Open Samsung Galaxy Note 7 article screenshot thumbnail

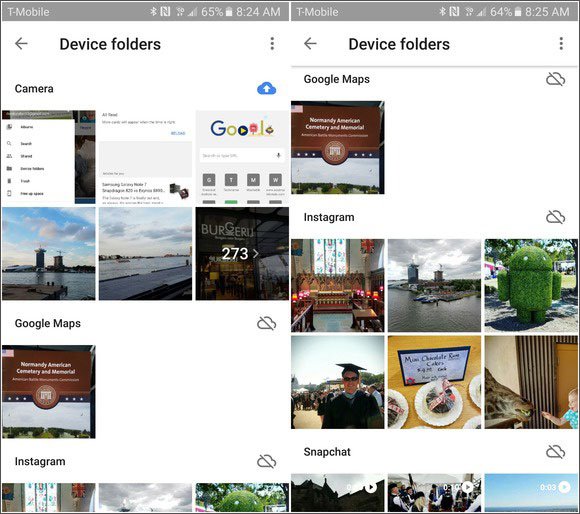tap(145, 157)
